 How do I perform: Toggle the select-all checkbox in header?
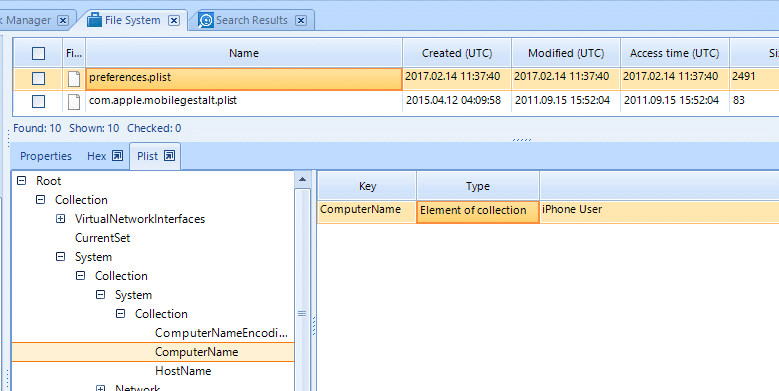coord(38,53)
